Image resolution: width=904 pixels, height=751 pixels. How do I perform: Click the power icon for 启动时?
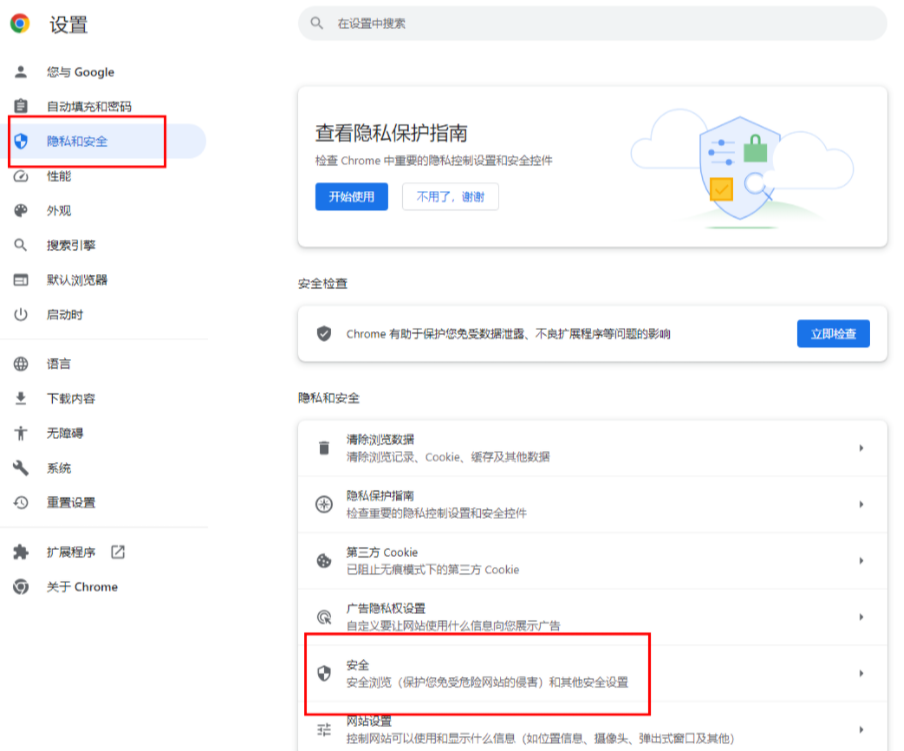coord(21,314)
